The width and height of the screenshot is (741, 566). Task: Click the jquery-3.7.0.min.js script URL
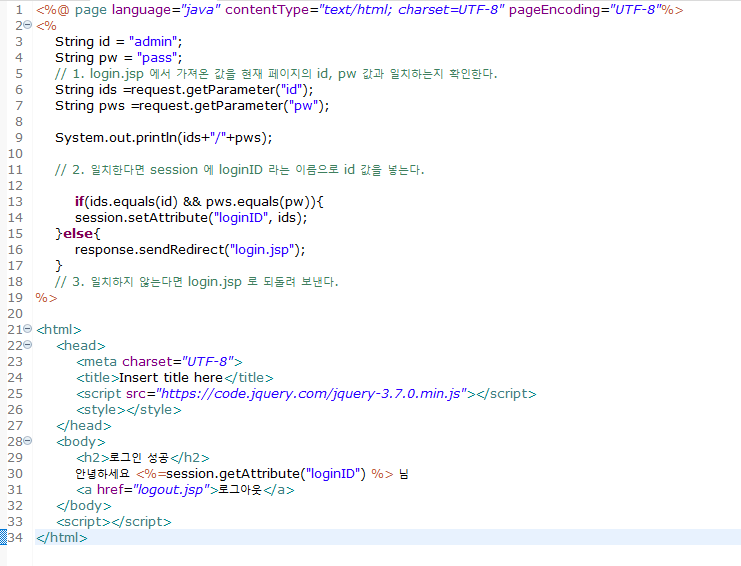(x=311, y=394)
